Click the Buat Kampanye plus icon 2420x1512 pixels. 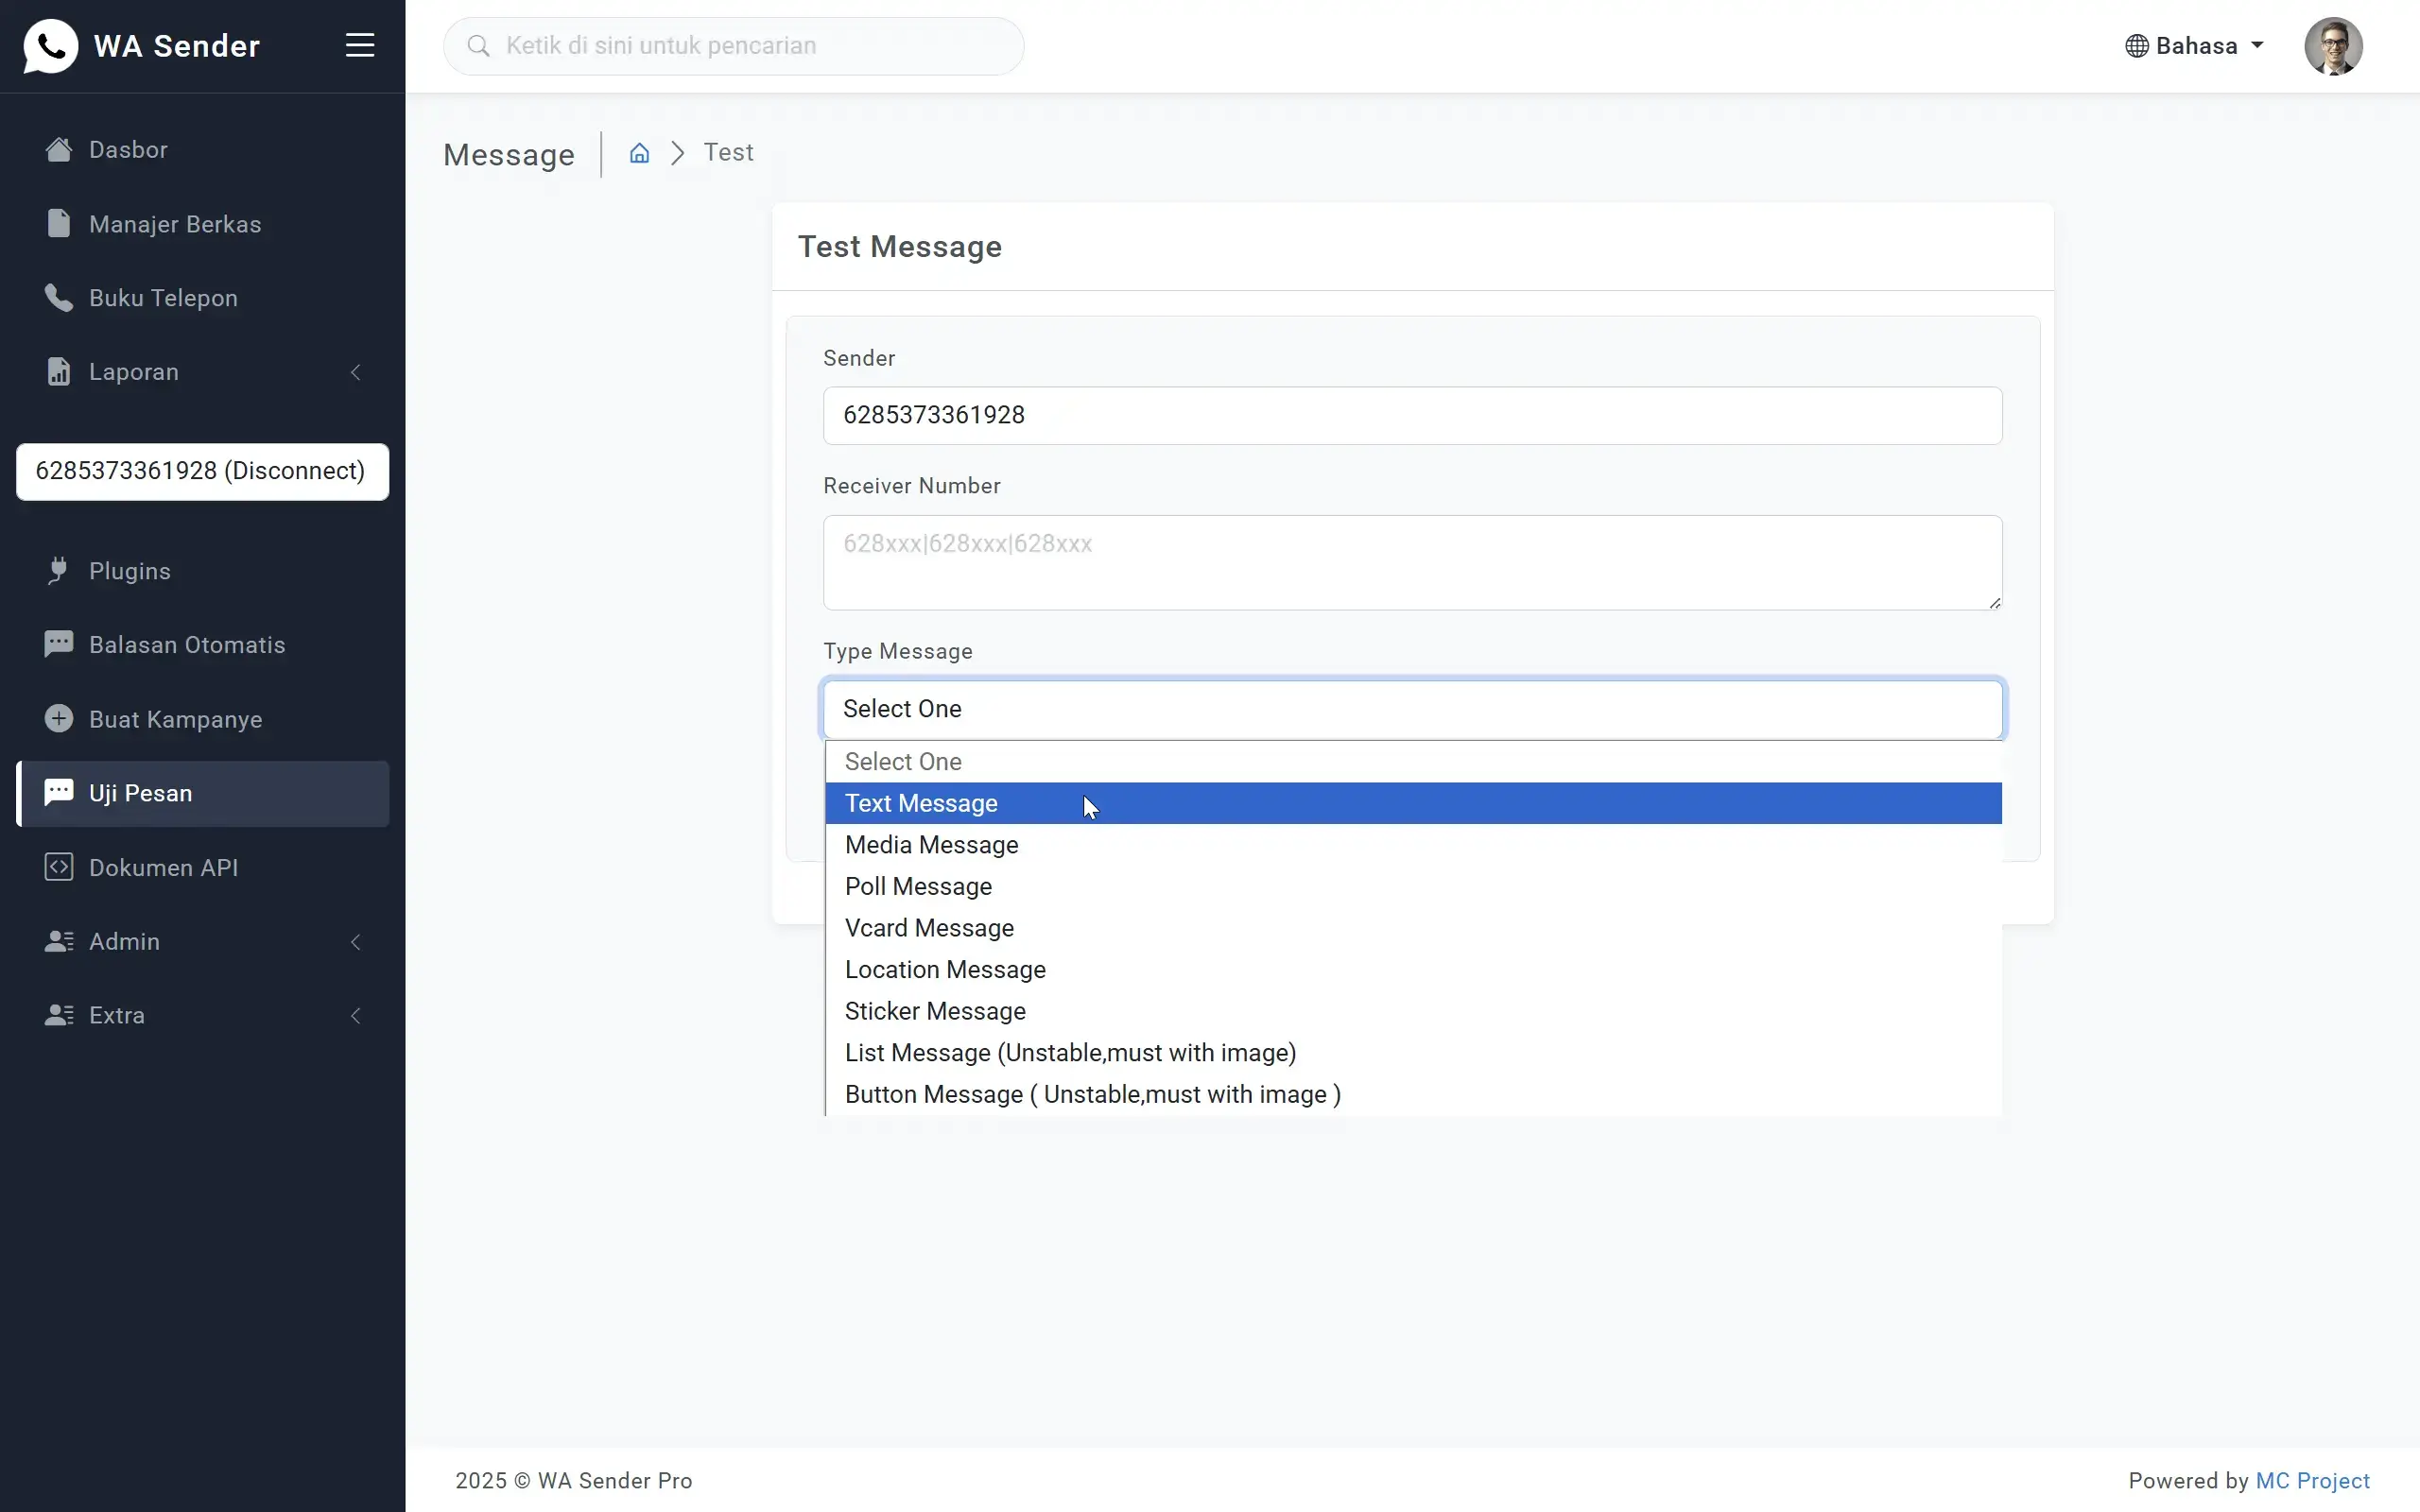pyautogui.click(x=57, y=718)
